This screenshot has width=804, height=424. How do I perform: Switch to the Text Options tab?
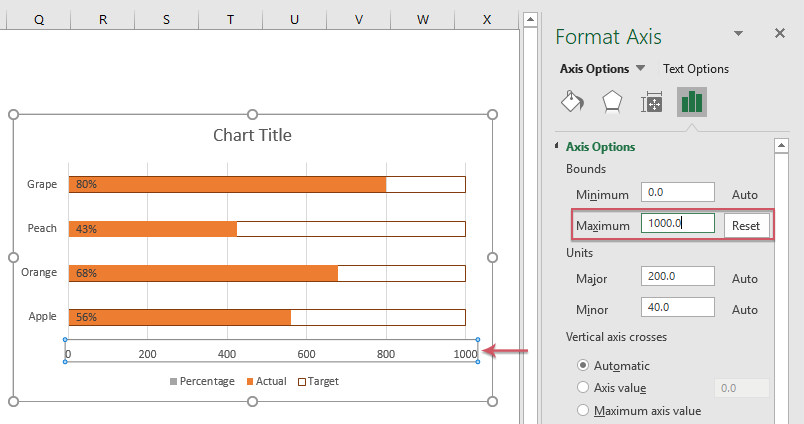[695, 69]
